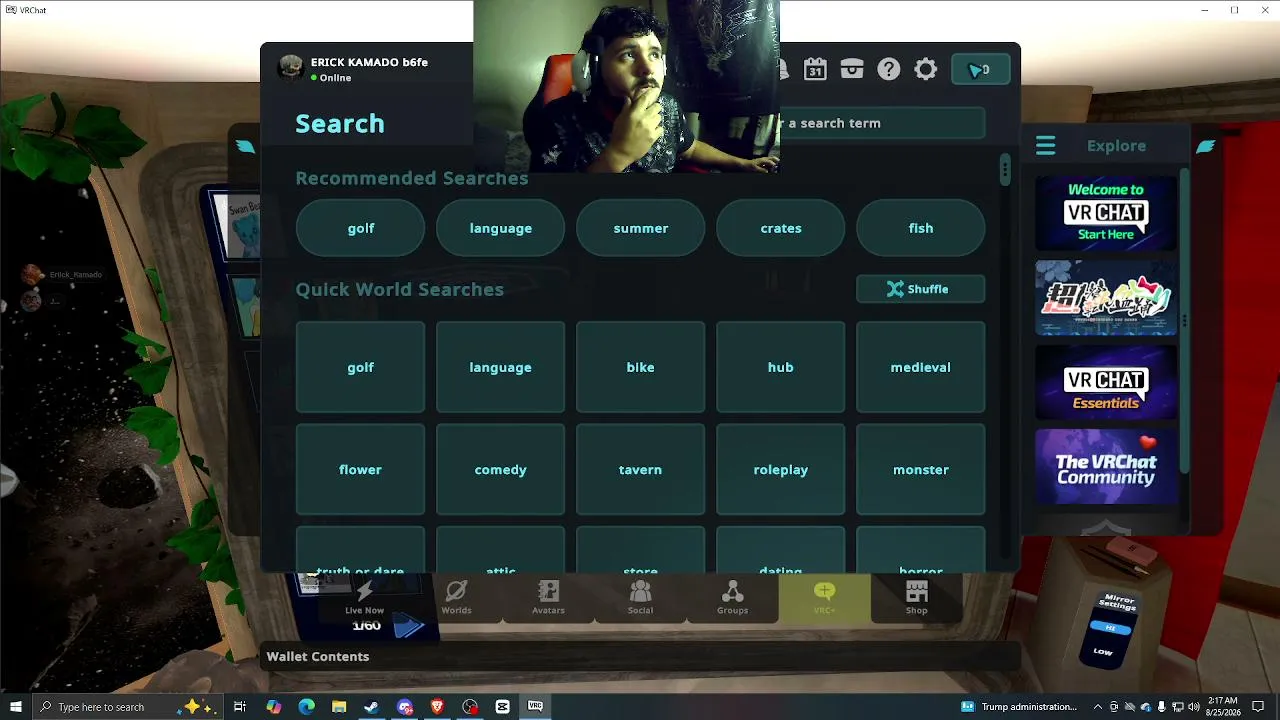Image resolution: width=1280 pixels, height=720 pixels.
Task: Click the Wallet Contents label
Action: pos(318,656)
